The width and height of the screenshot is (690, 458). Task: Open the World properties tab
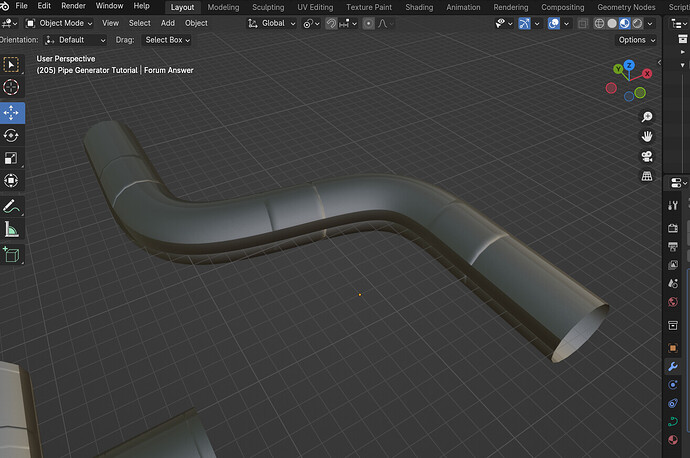[x=673, y=302]
